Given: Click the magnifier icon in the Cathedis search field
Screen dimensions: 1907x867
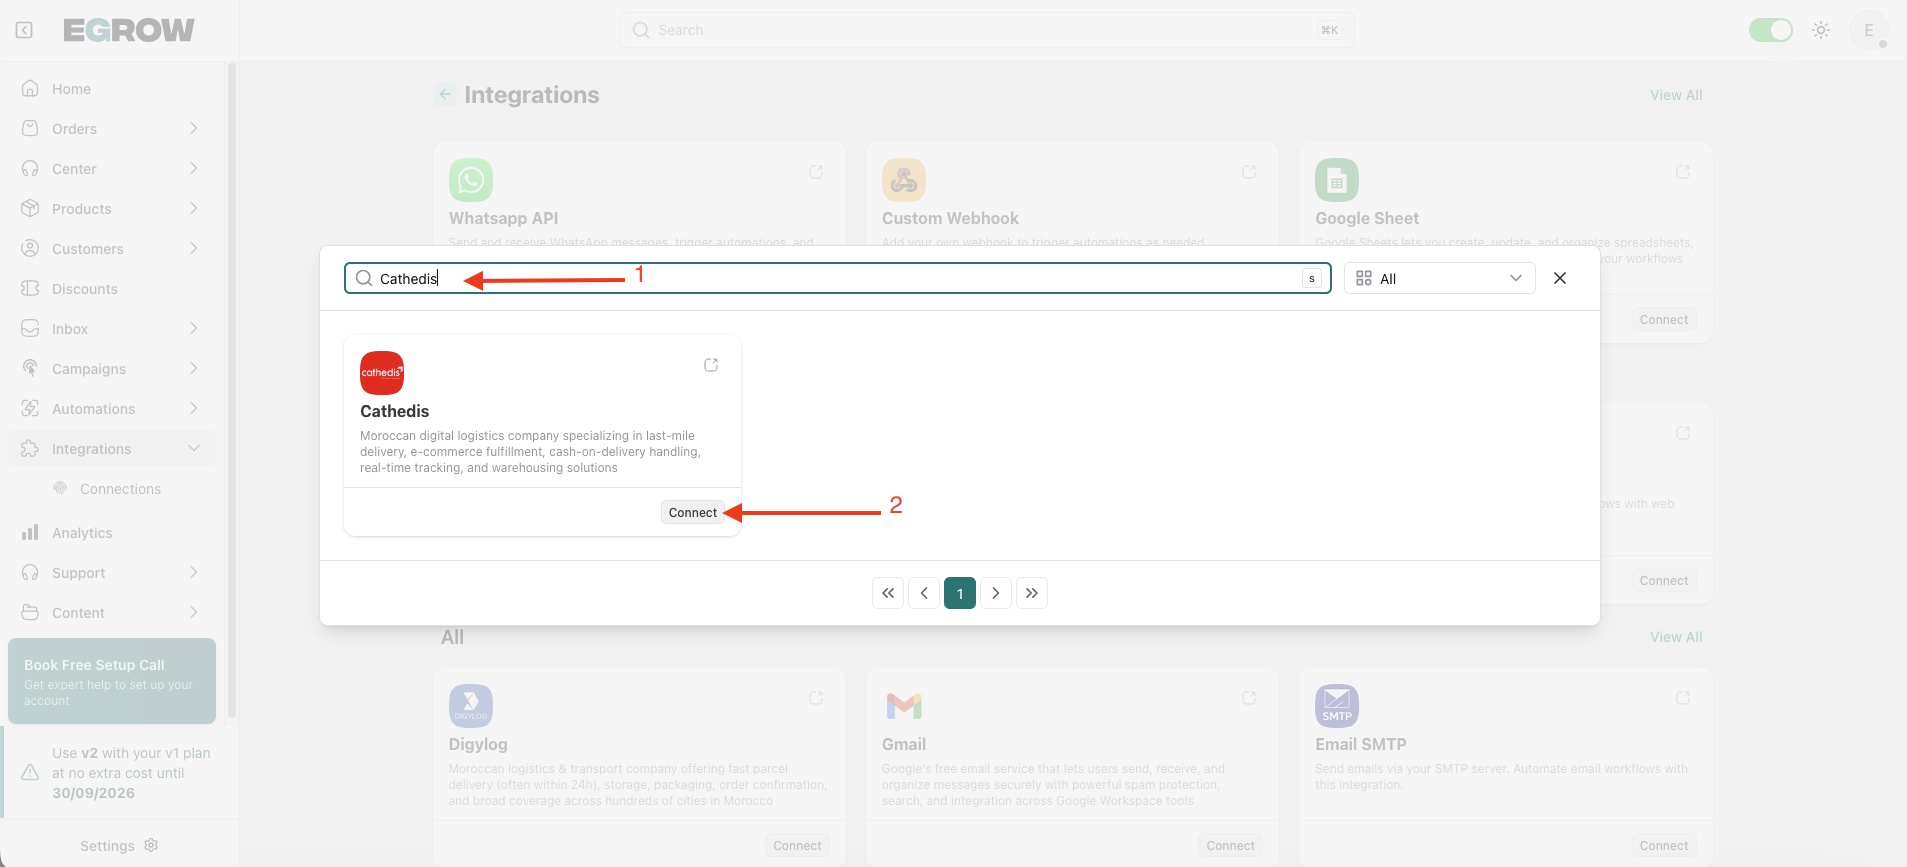Looking at the screenshot, I should [x=364, y=278].
